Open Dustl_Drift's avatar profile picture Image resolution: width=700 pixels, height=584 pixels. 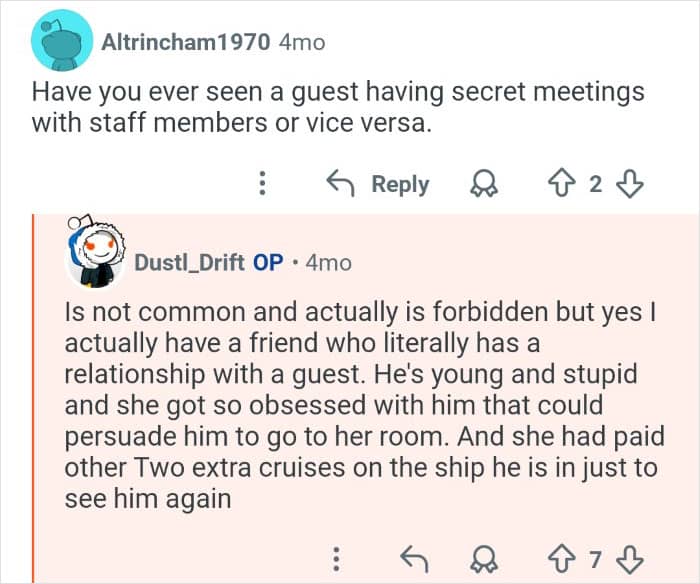(x=94, y=257)
